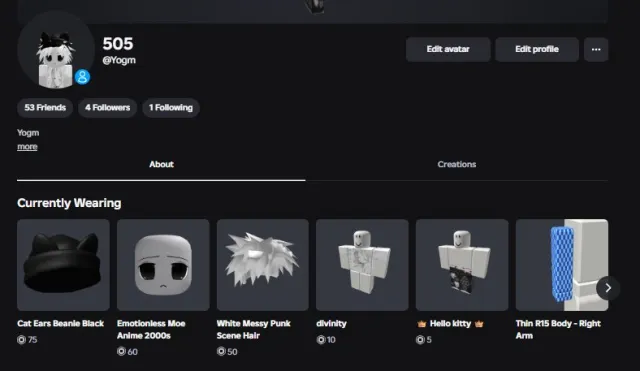Click the blue user status badge on avatar
This screenshot has width=640, height=371.
tap(82, 77)
